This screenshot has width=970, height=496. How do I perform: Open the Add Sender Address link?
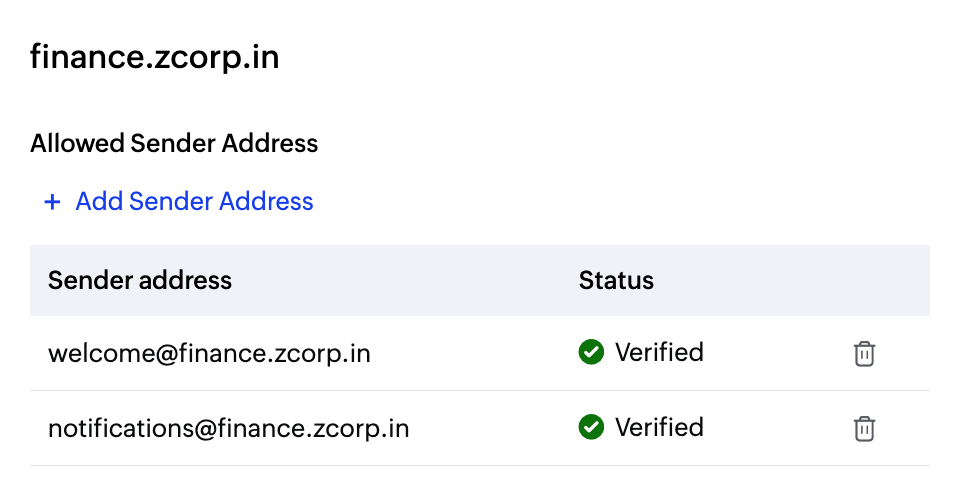point(194,202)
